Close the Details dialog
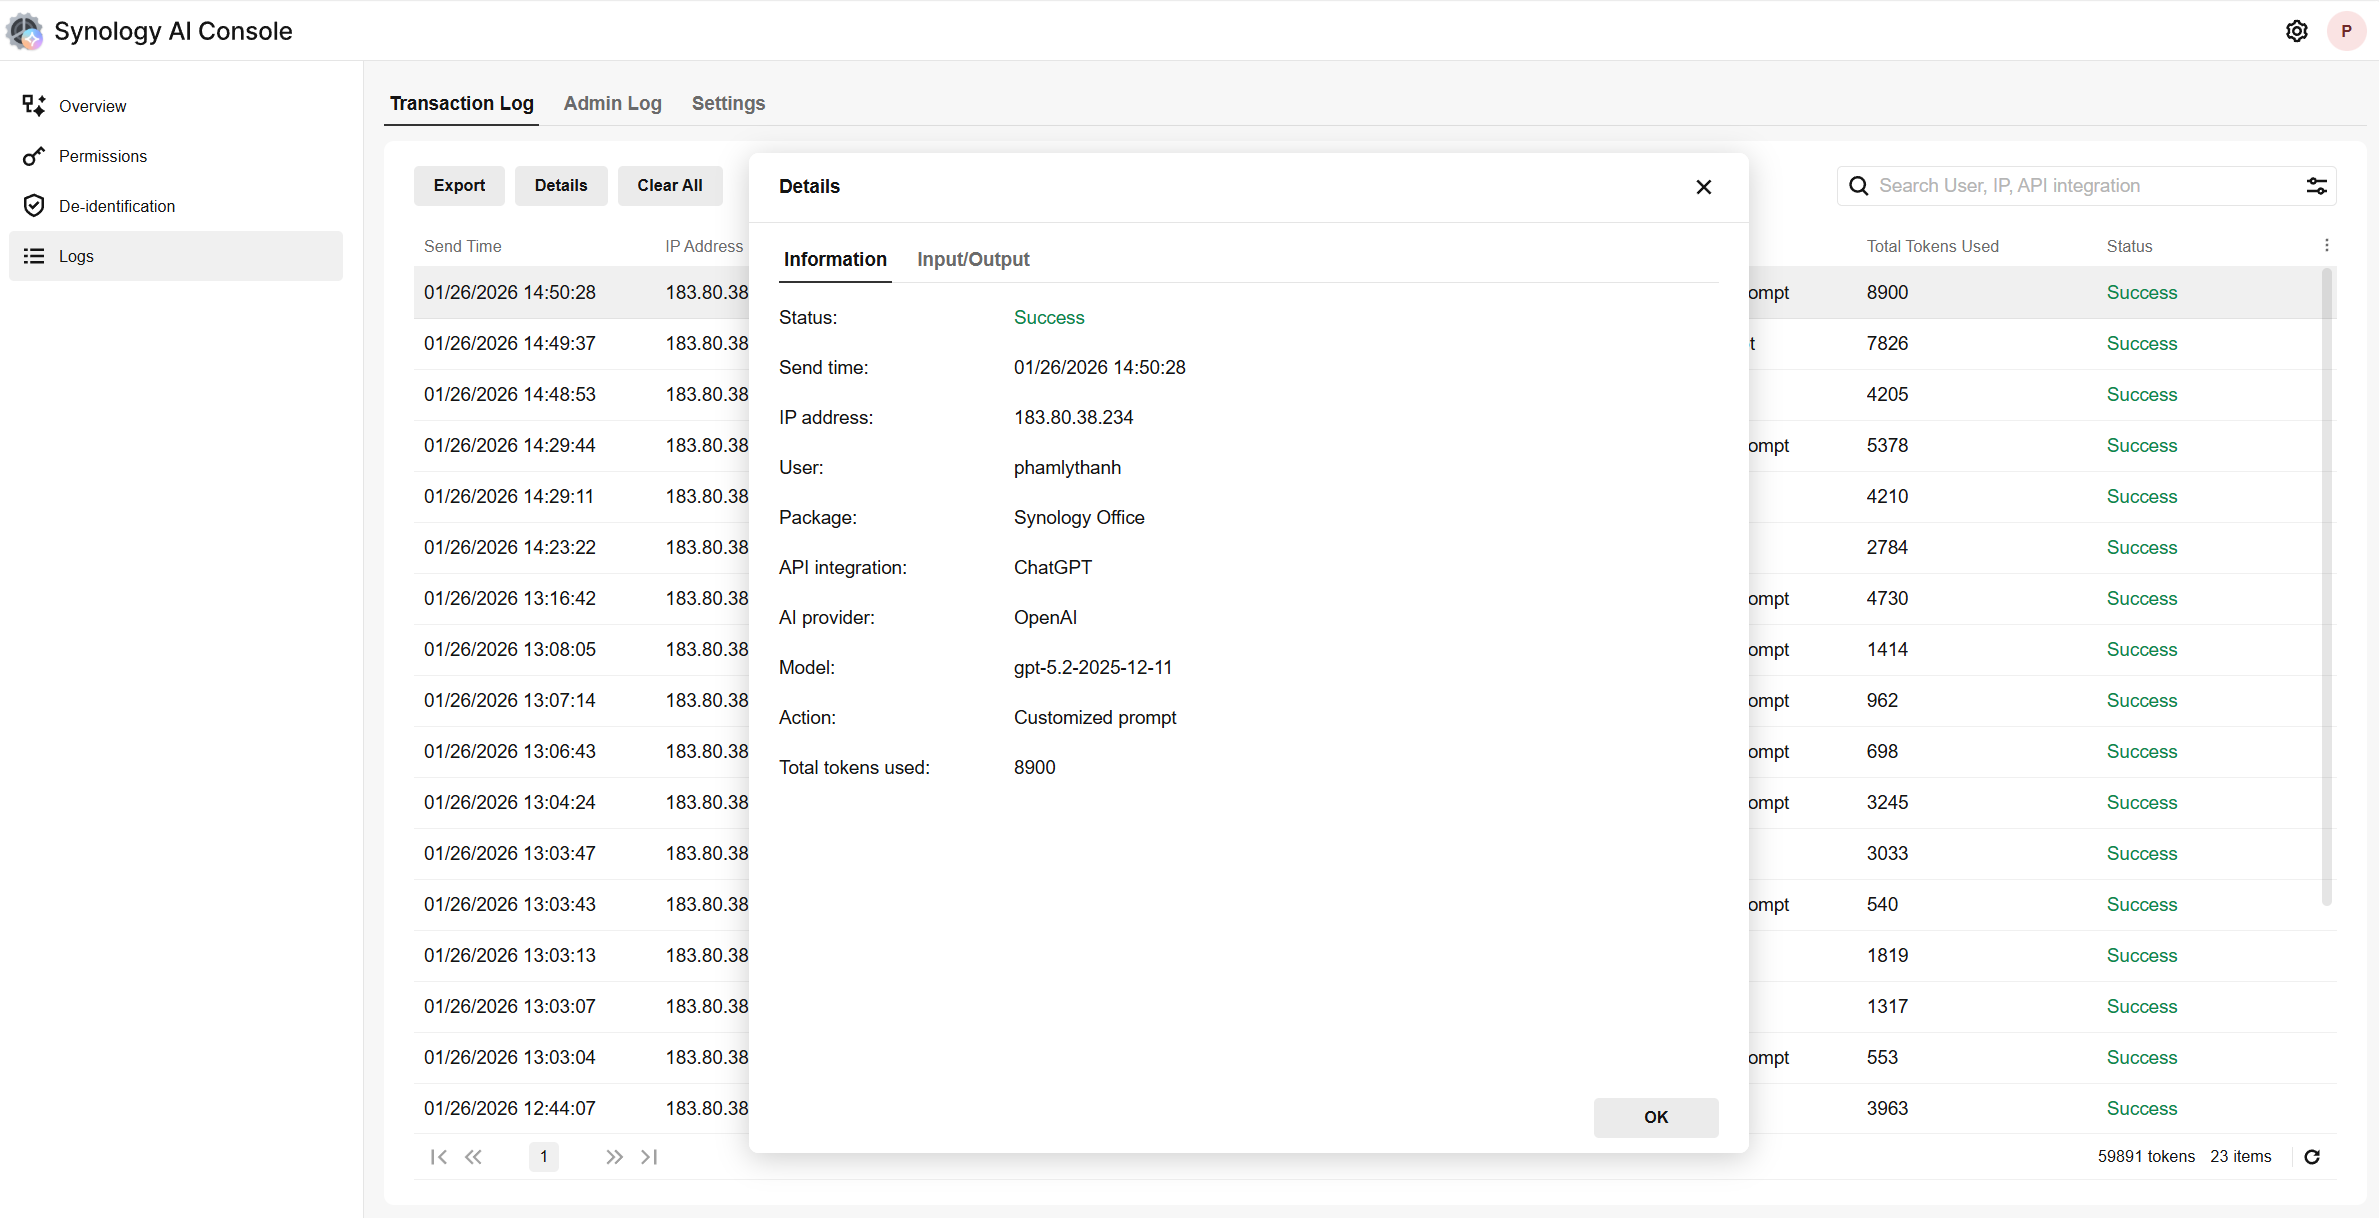This screenshot has height=1218, width=2379. (x=1704, y=187)
